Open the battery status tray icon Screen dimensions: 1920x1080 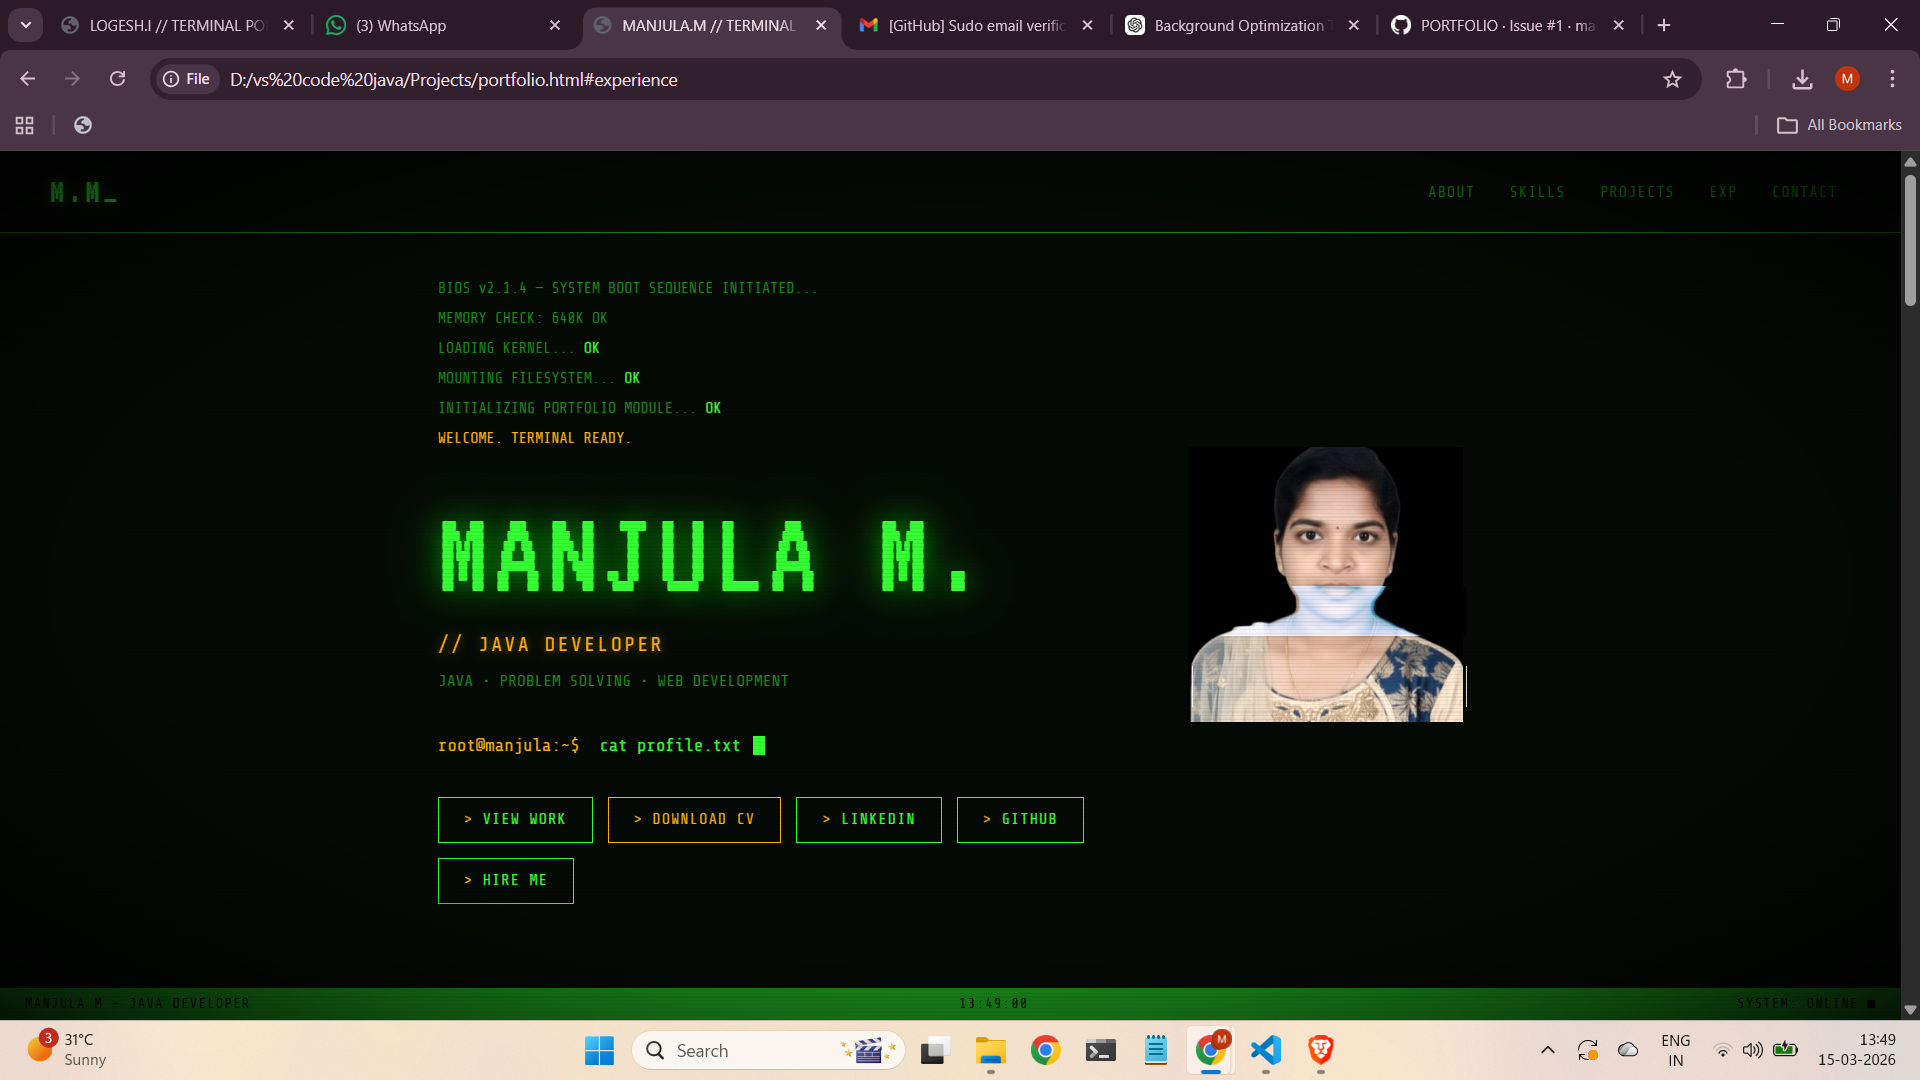click(1785, 1050)
